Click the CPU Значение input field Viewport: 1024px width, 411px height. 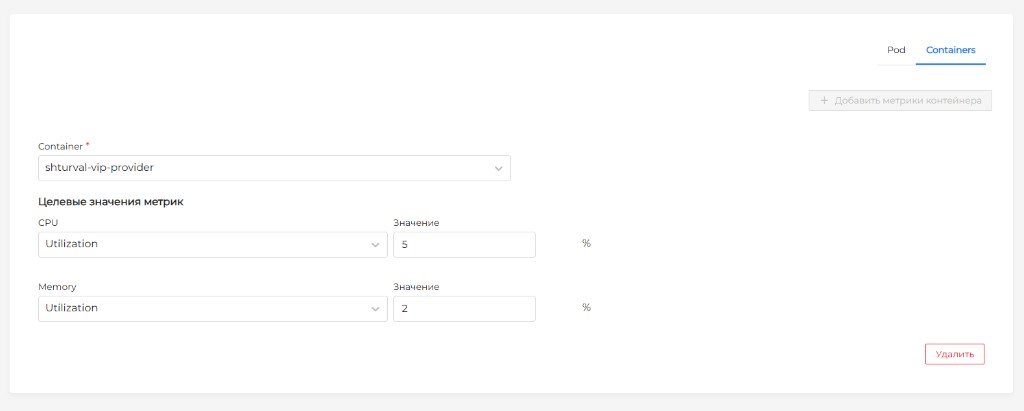464,244
